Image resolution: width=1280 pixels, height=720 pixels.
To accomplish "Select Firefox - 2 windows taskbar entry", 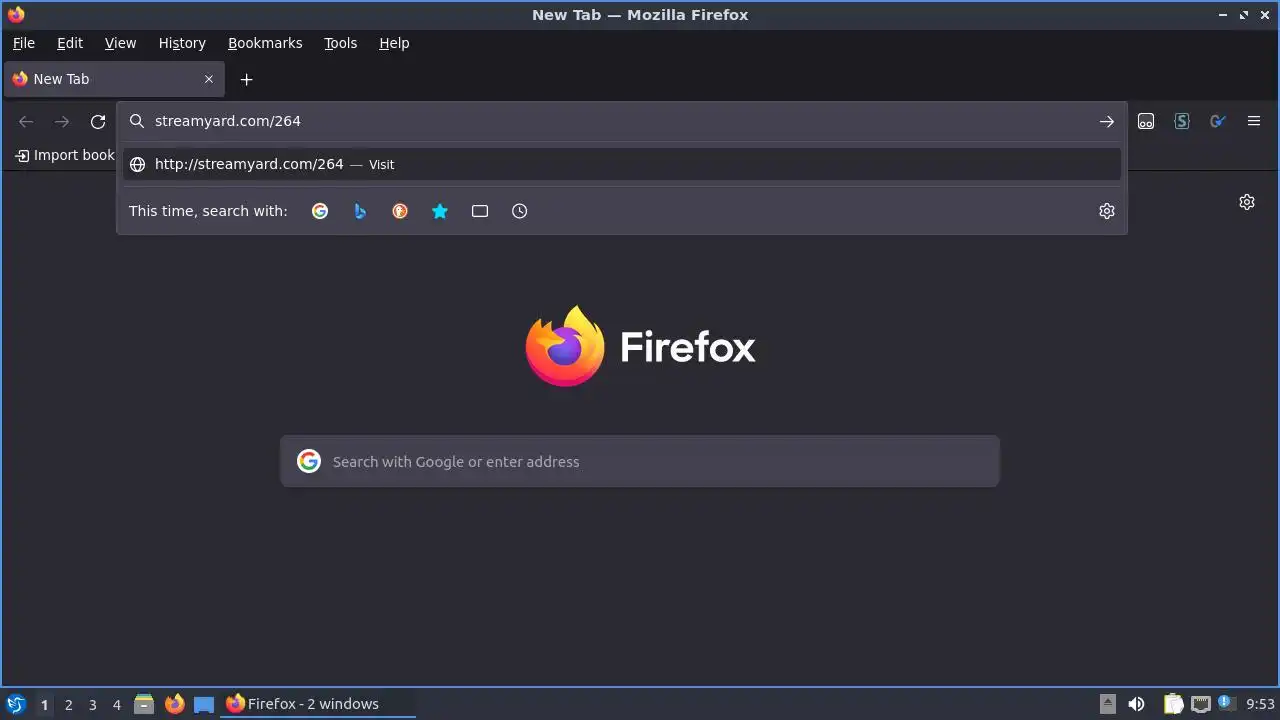I will tap(318, 704).
